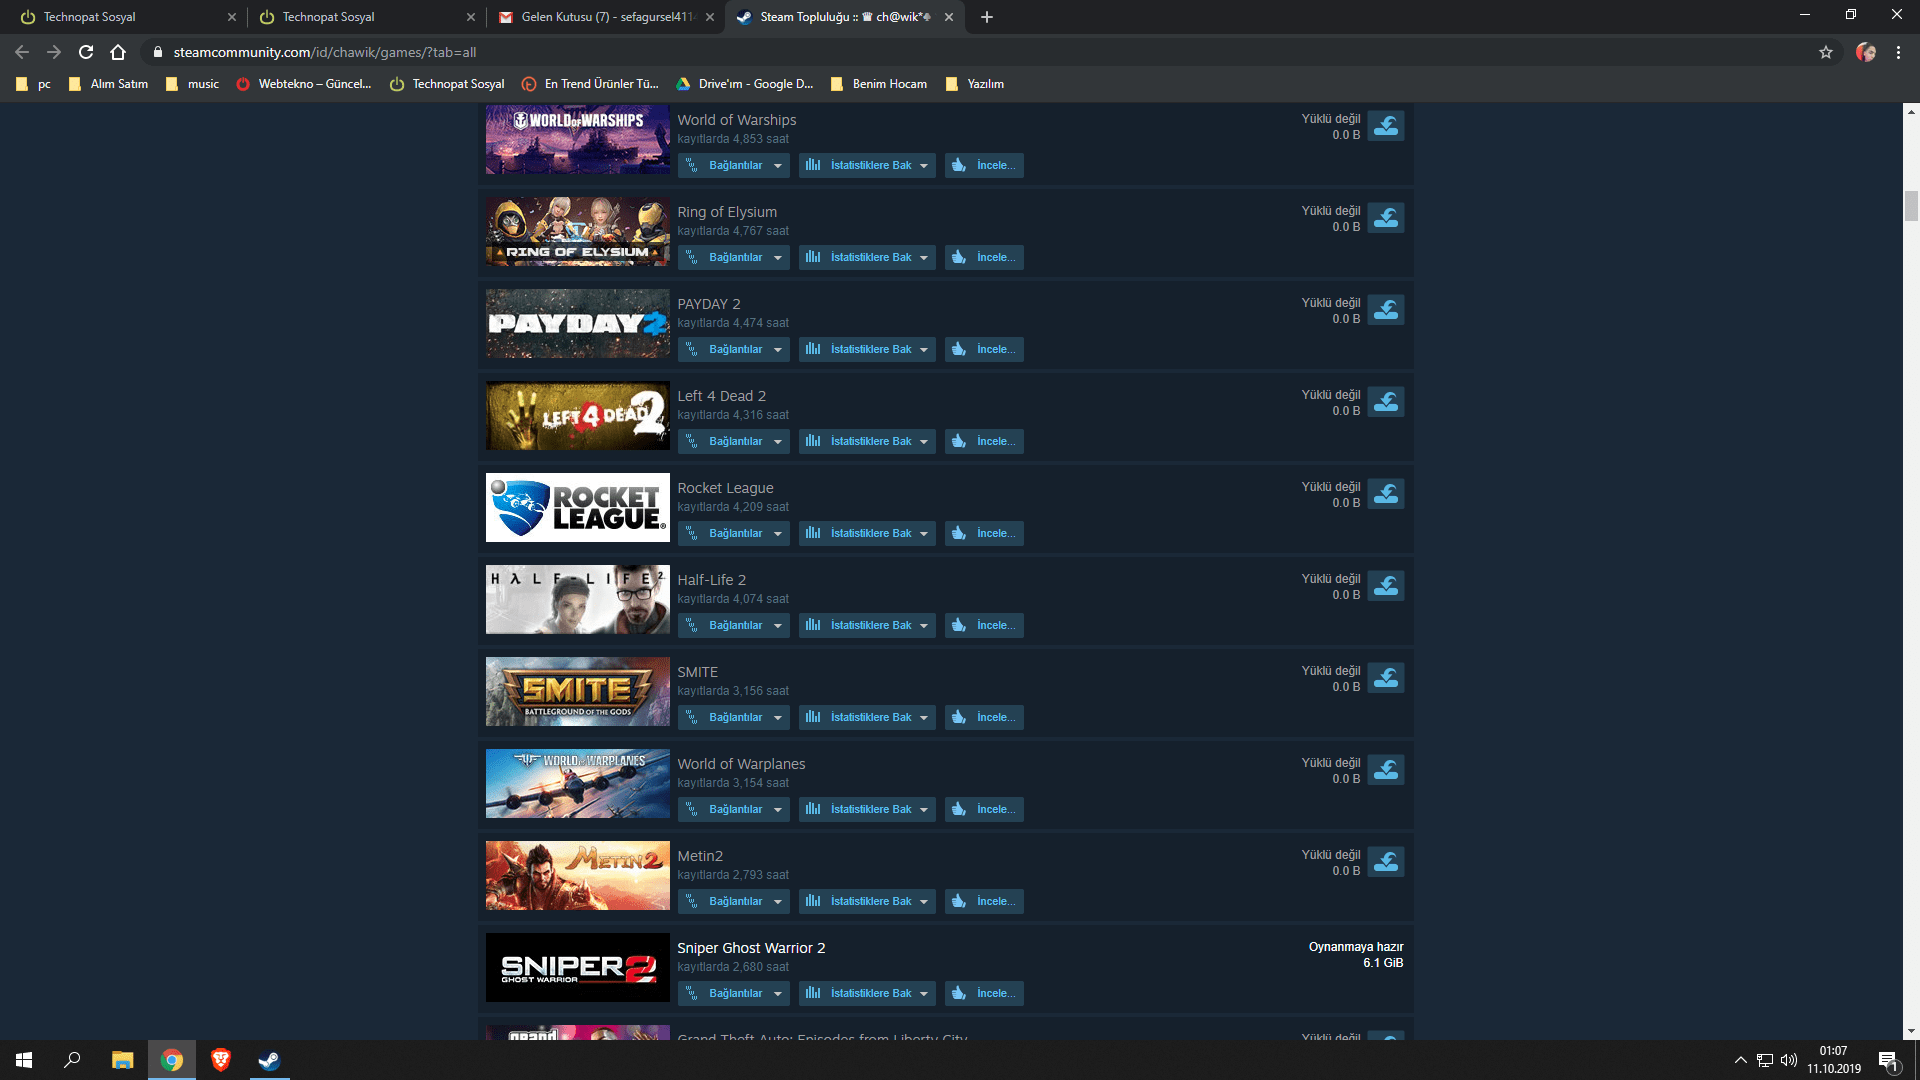
Task: Click the cloud icon next to Rocket League
Action: (1386, 493)
